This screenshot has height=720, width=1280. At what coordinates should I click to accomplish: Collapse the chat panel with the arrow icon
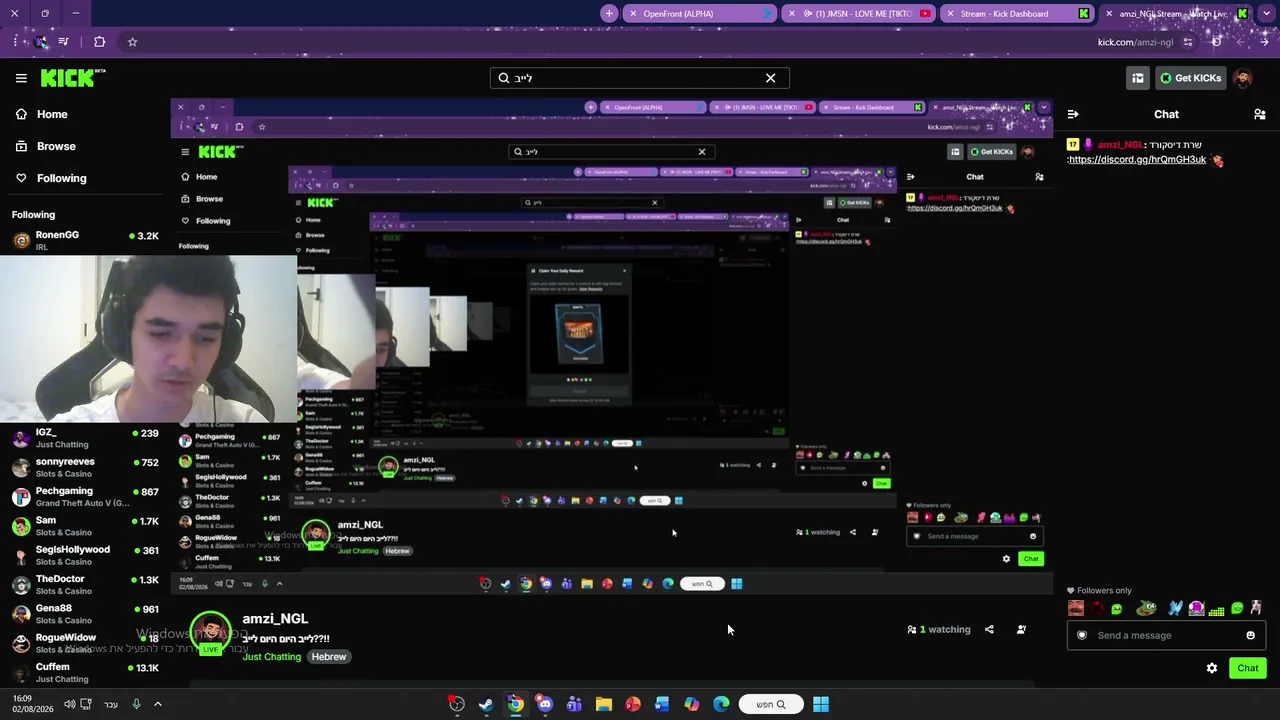point(1073,114)
